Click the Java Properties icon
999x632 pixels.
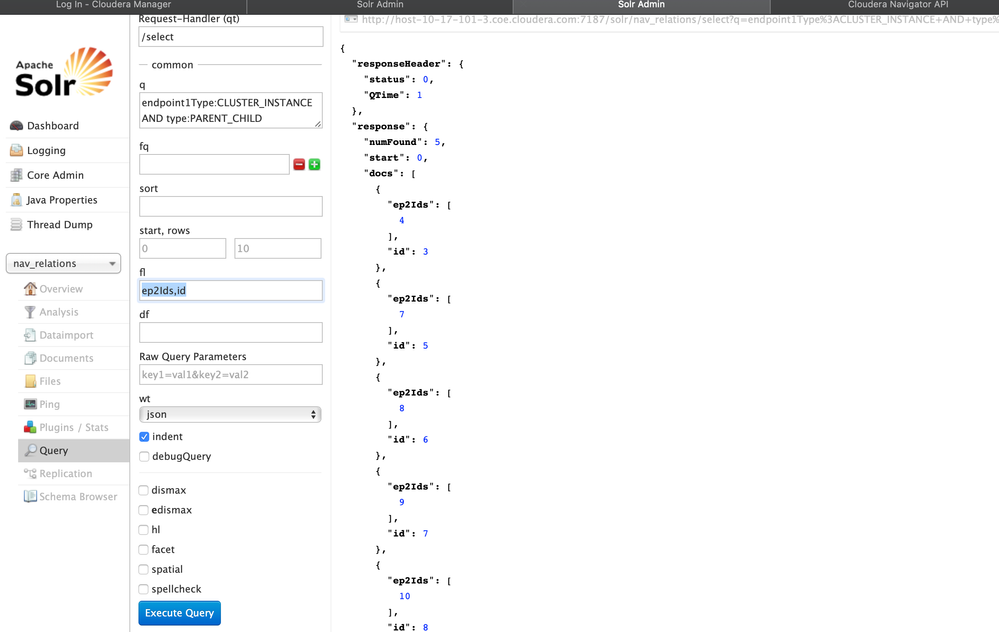tap(17, 200)
